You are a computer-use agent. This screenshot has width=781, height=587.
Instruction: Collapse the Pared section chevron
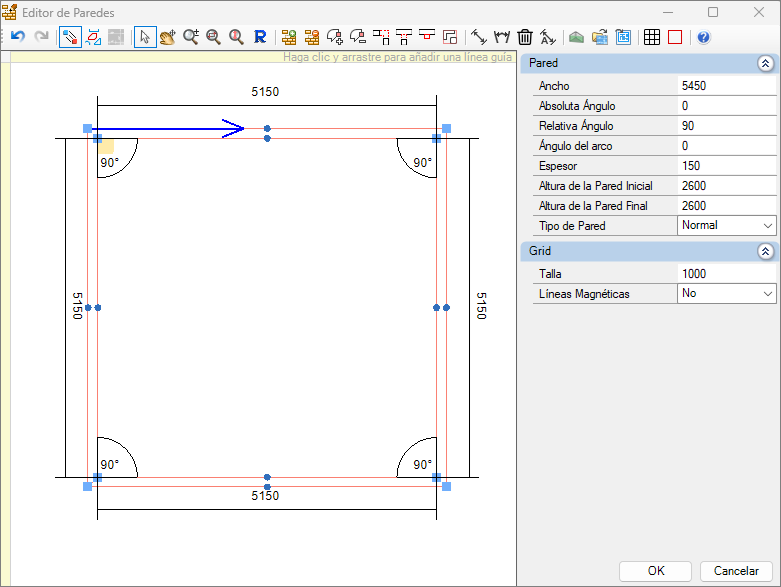[766, 63]
